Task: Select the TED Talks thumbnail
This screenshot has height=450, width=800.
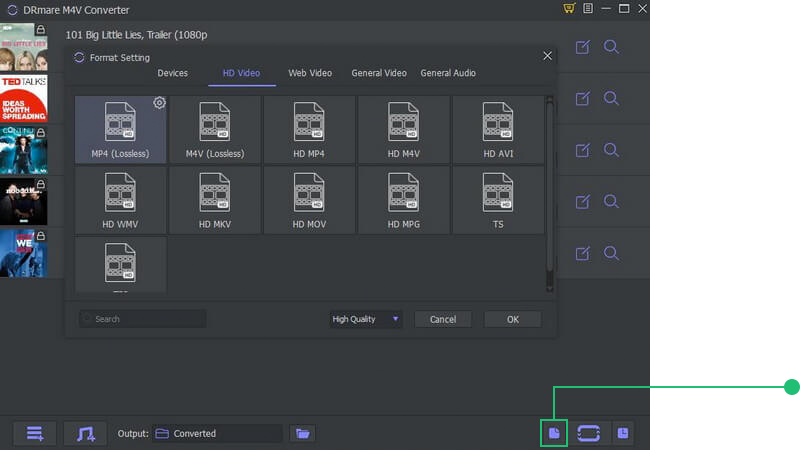Action: 24,98
